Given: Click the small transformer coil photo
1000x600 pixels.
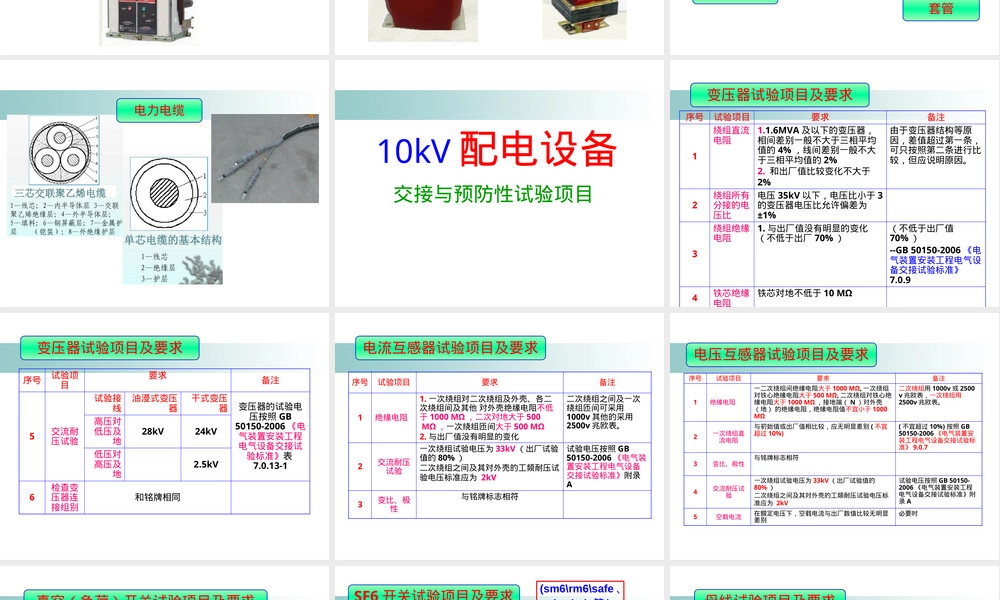Looking at the screenshot, I should pos(584,18).
